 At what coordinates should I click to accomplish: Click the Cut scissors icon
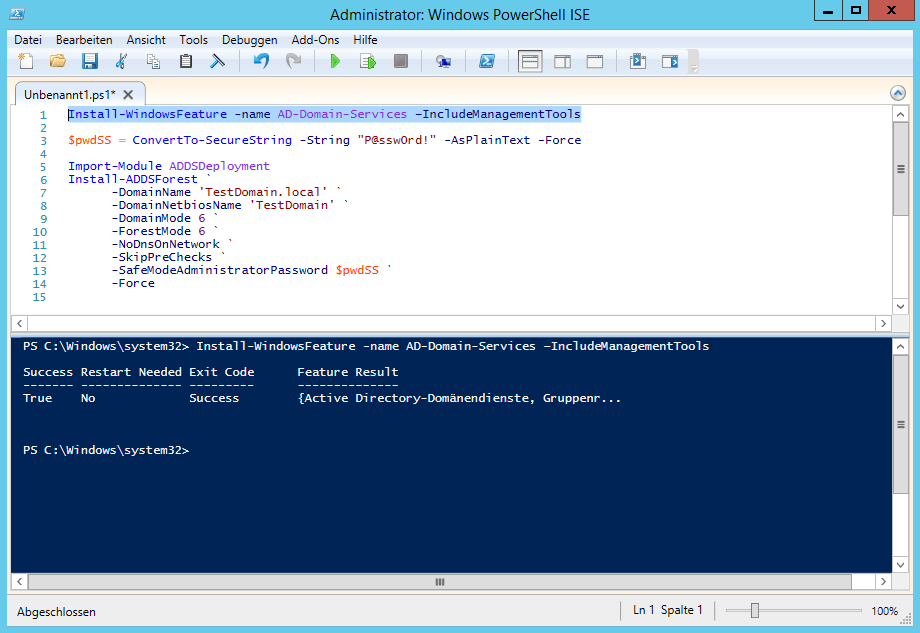(x=121, y=62)
